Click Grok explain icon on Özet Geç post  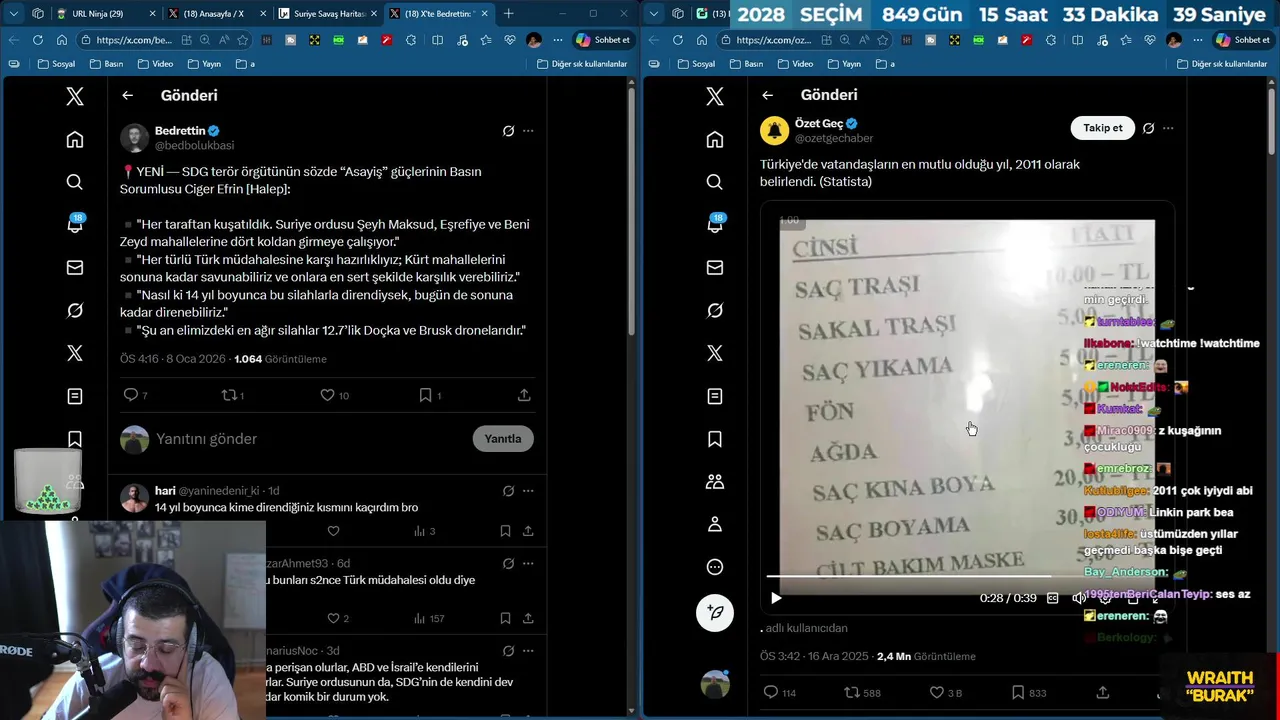(x=1148, y=128)
